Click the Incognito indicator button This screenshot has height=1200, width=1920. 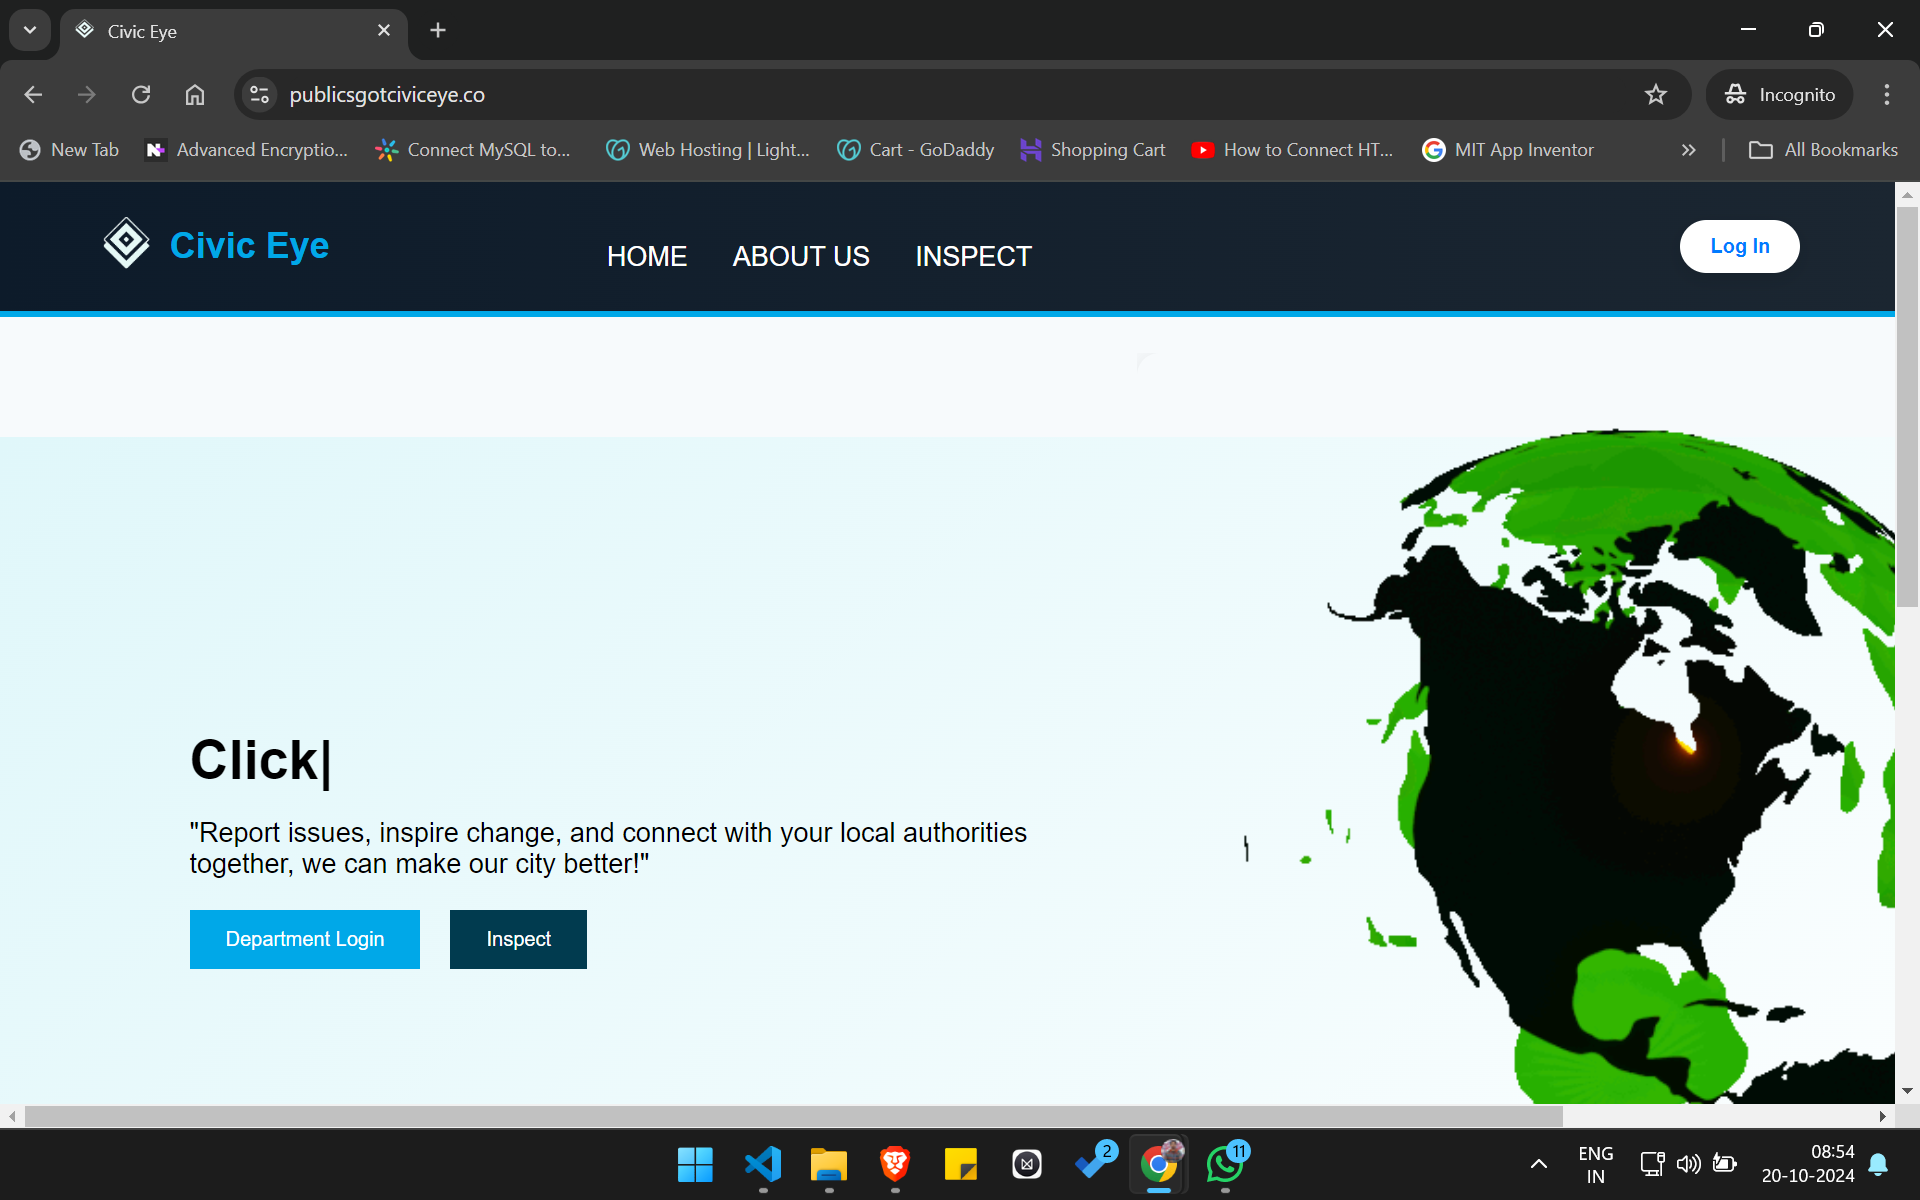click(x=1780, y=95)
